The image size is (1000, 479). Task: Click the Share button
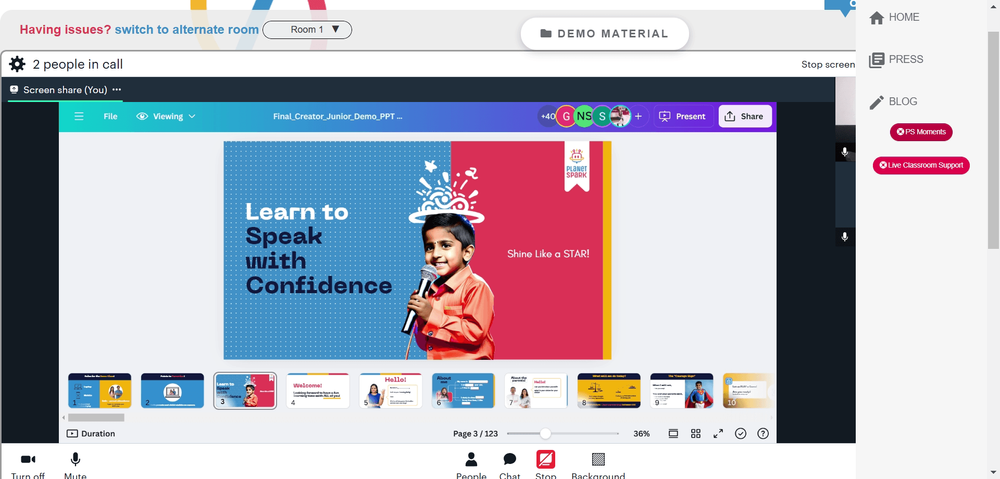coord(745,116)
